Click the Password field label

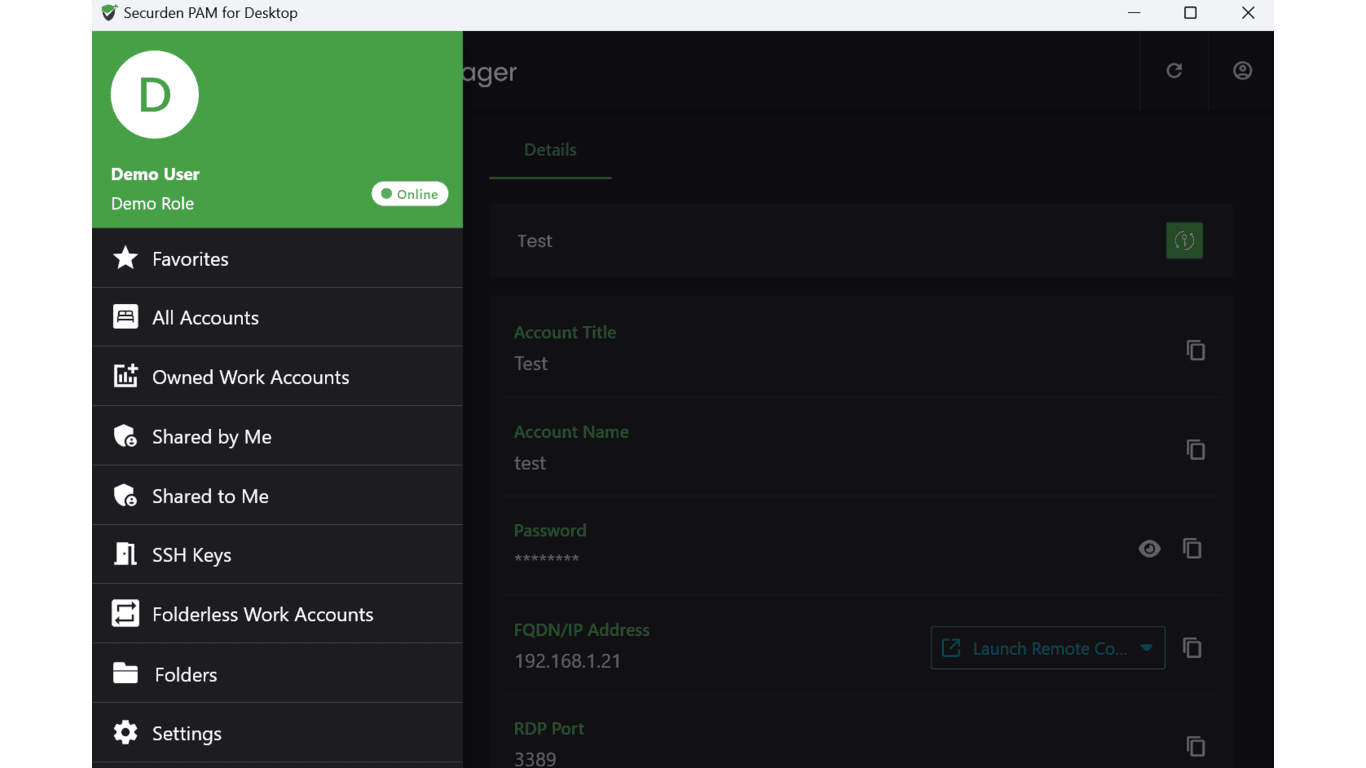click(550, 530)
